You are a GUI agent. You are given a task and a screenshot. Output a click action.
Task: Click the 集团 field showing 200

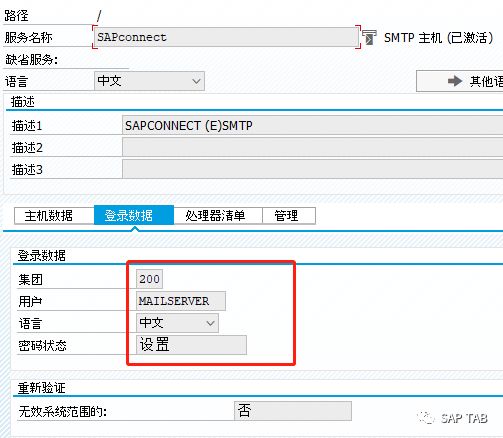pos(149,279)
